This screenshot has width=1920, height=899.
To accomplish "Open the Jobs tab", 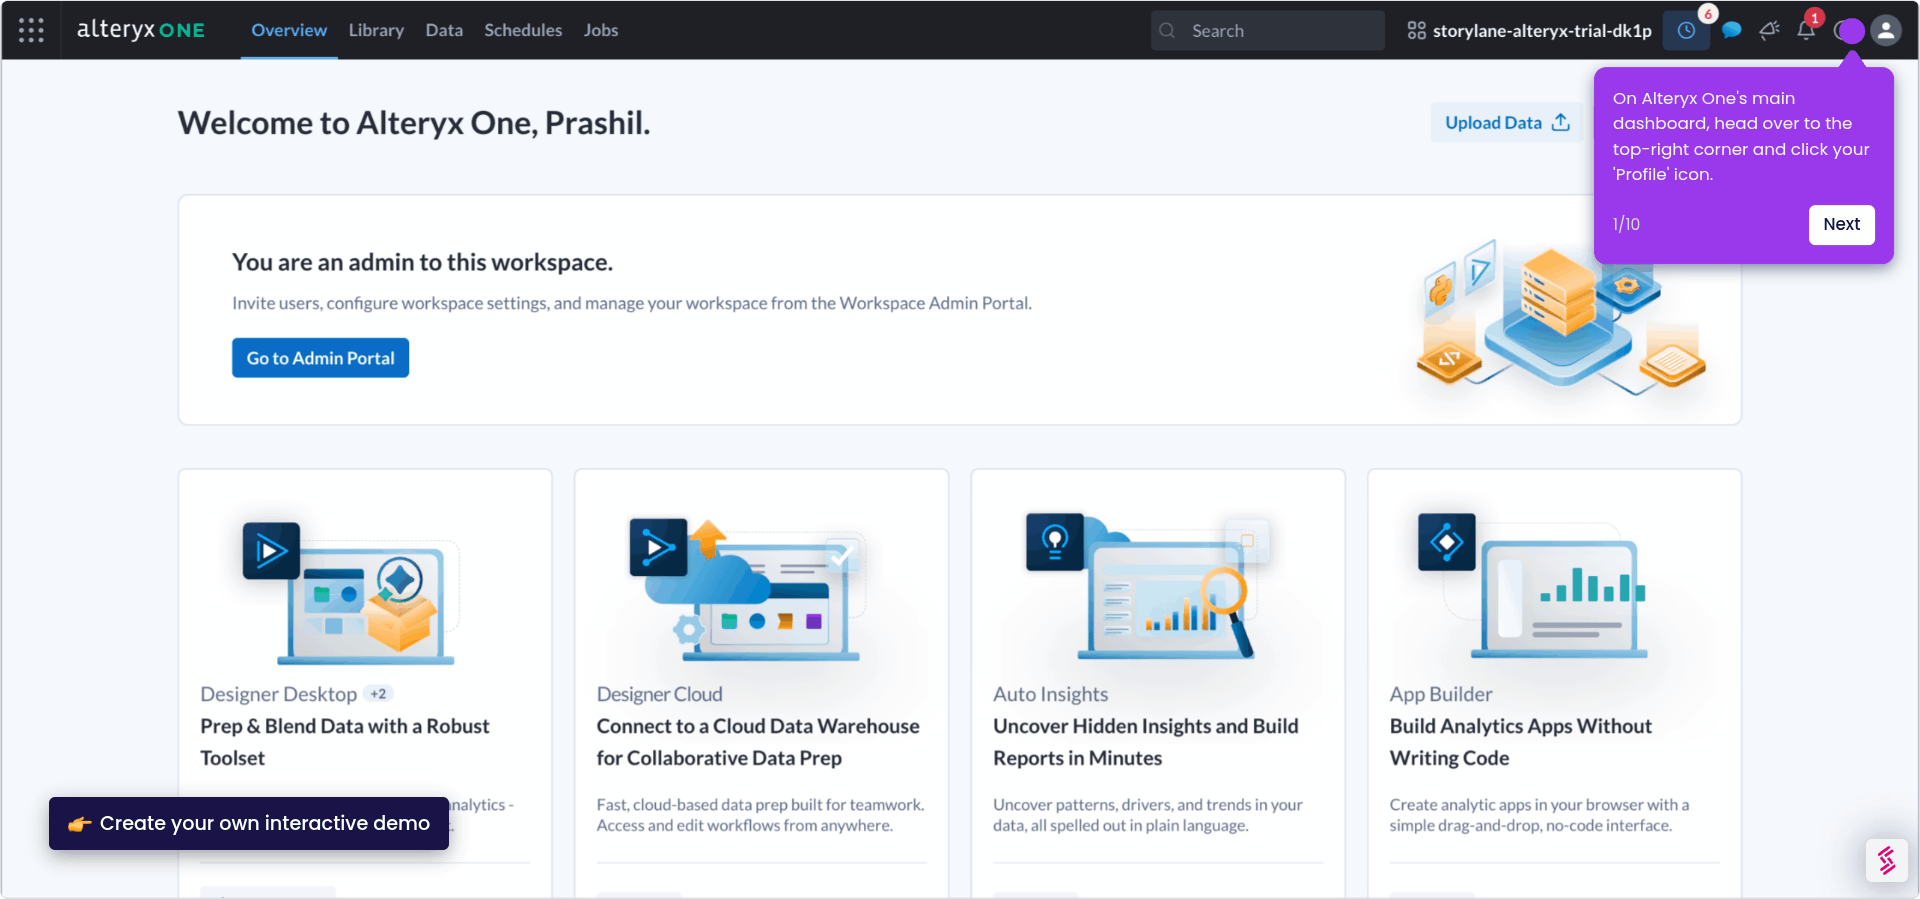I will (x=601, y=30).
